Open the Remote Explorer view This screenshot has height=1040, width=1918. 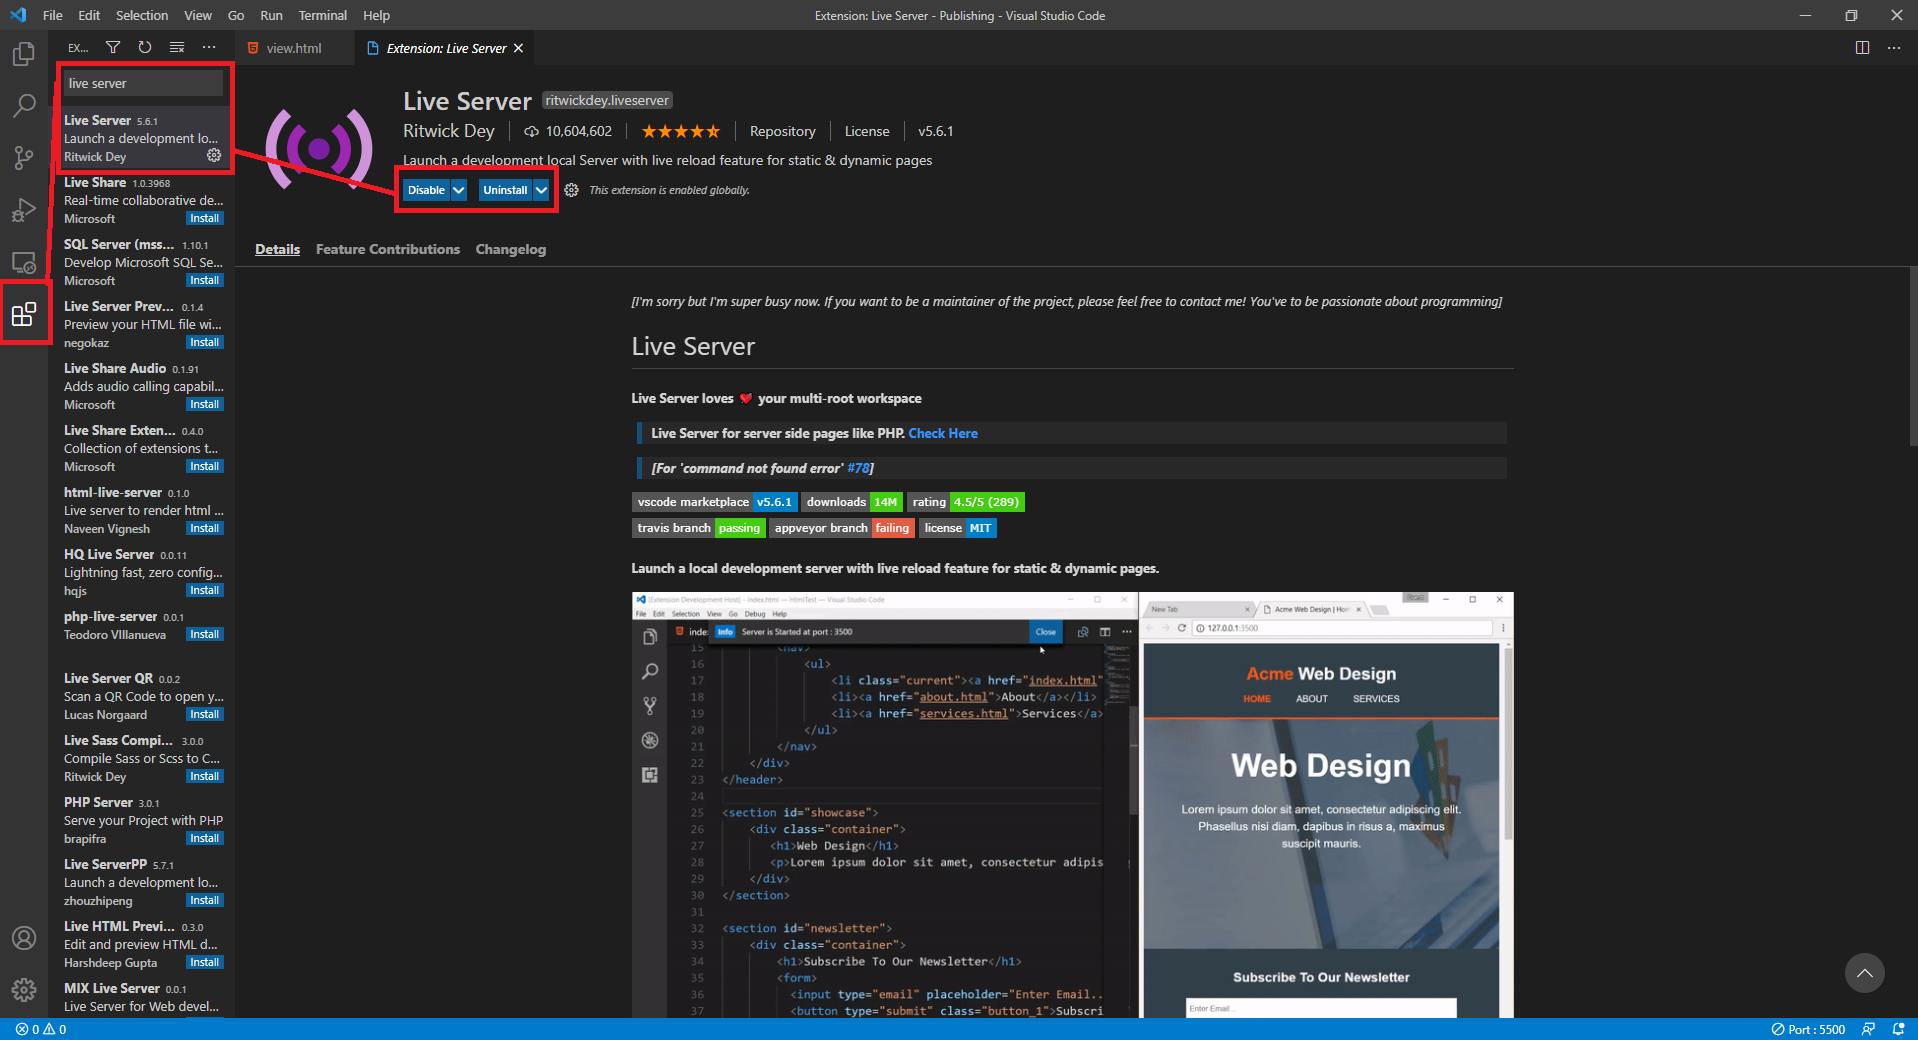(24, 263)
